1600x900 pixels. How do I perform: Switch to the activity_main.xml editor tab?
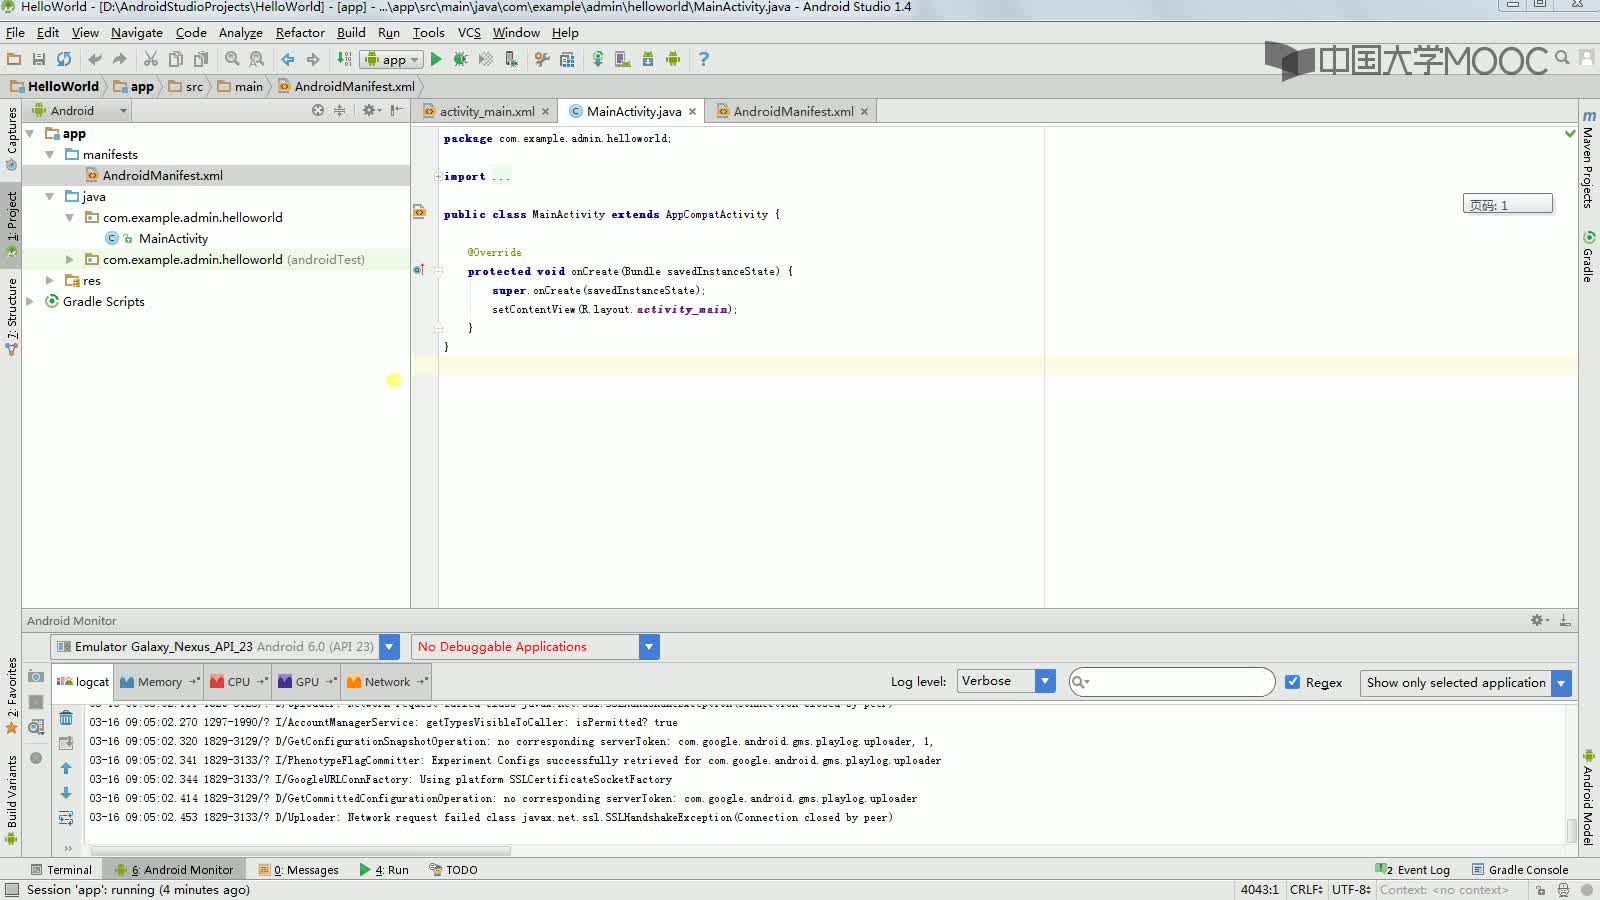pyautogui.click(x=487, y=111)
